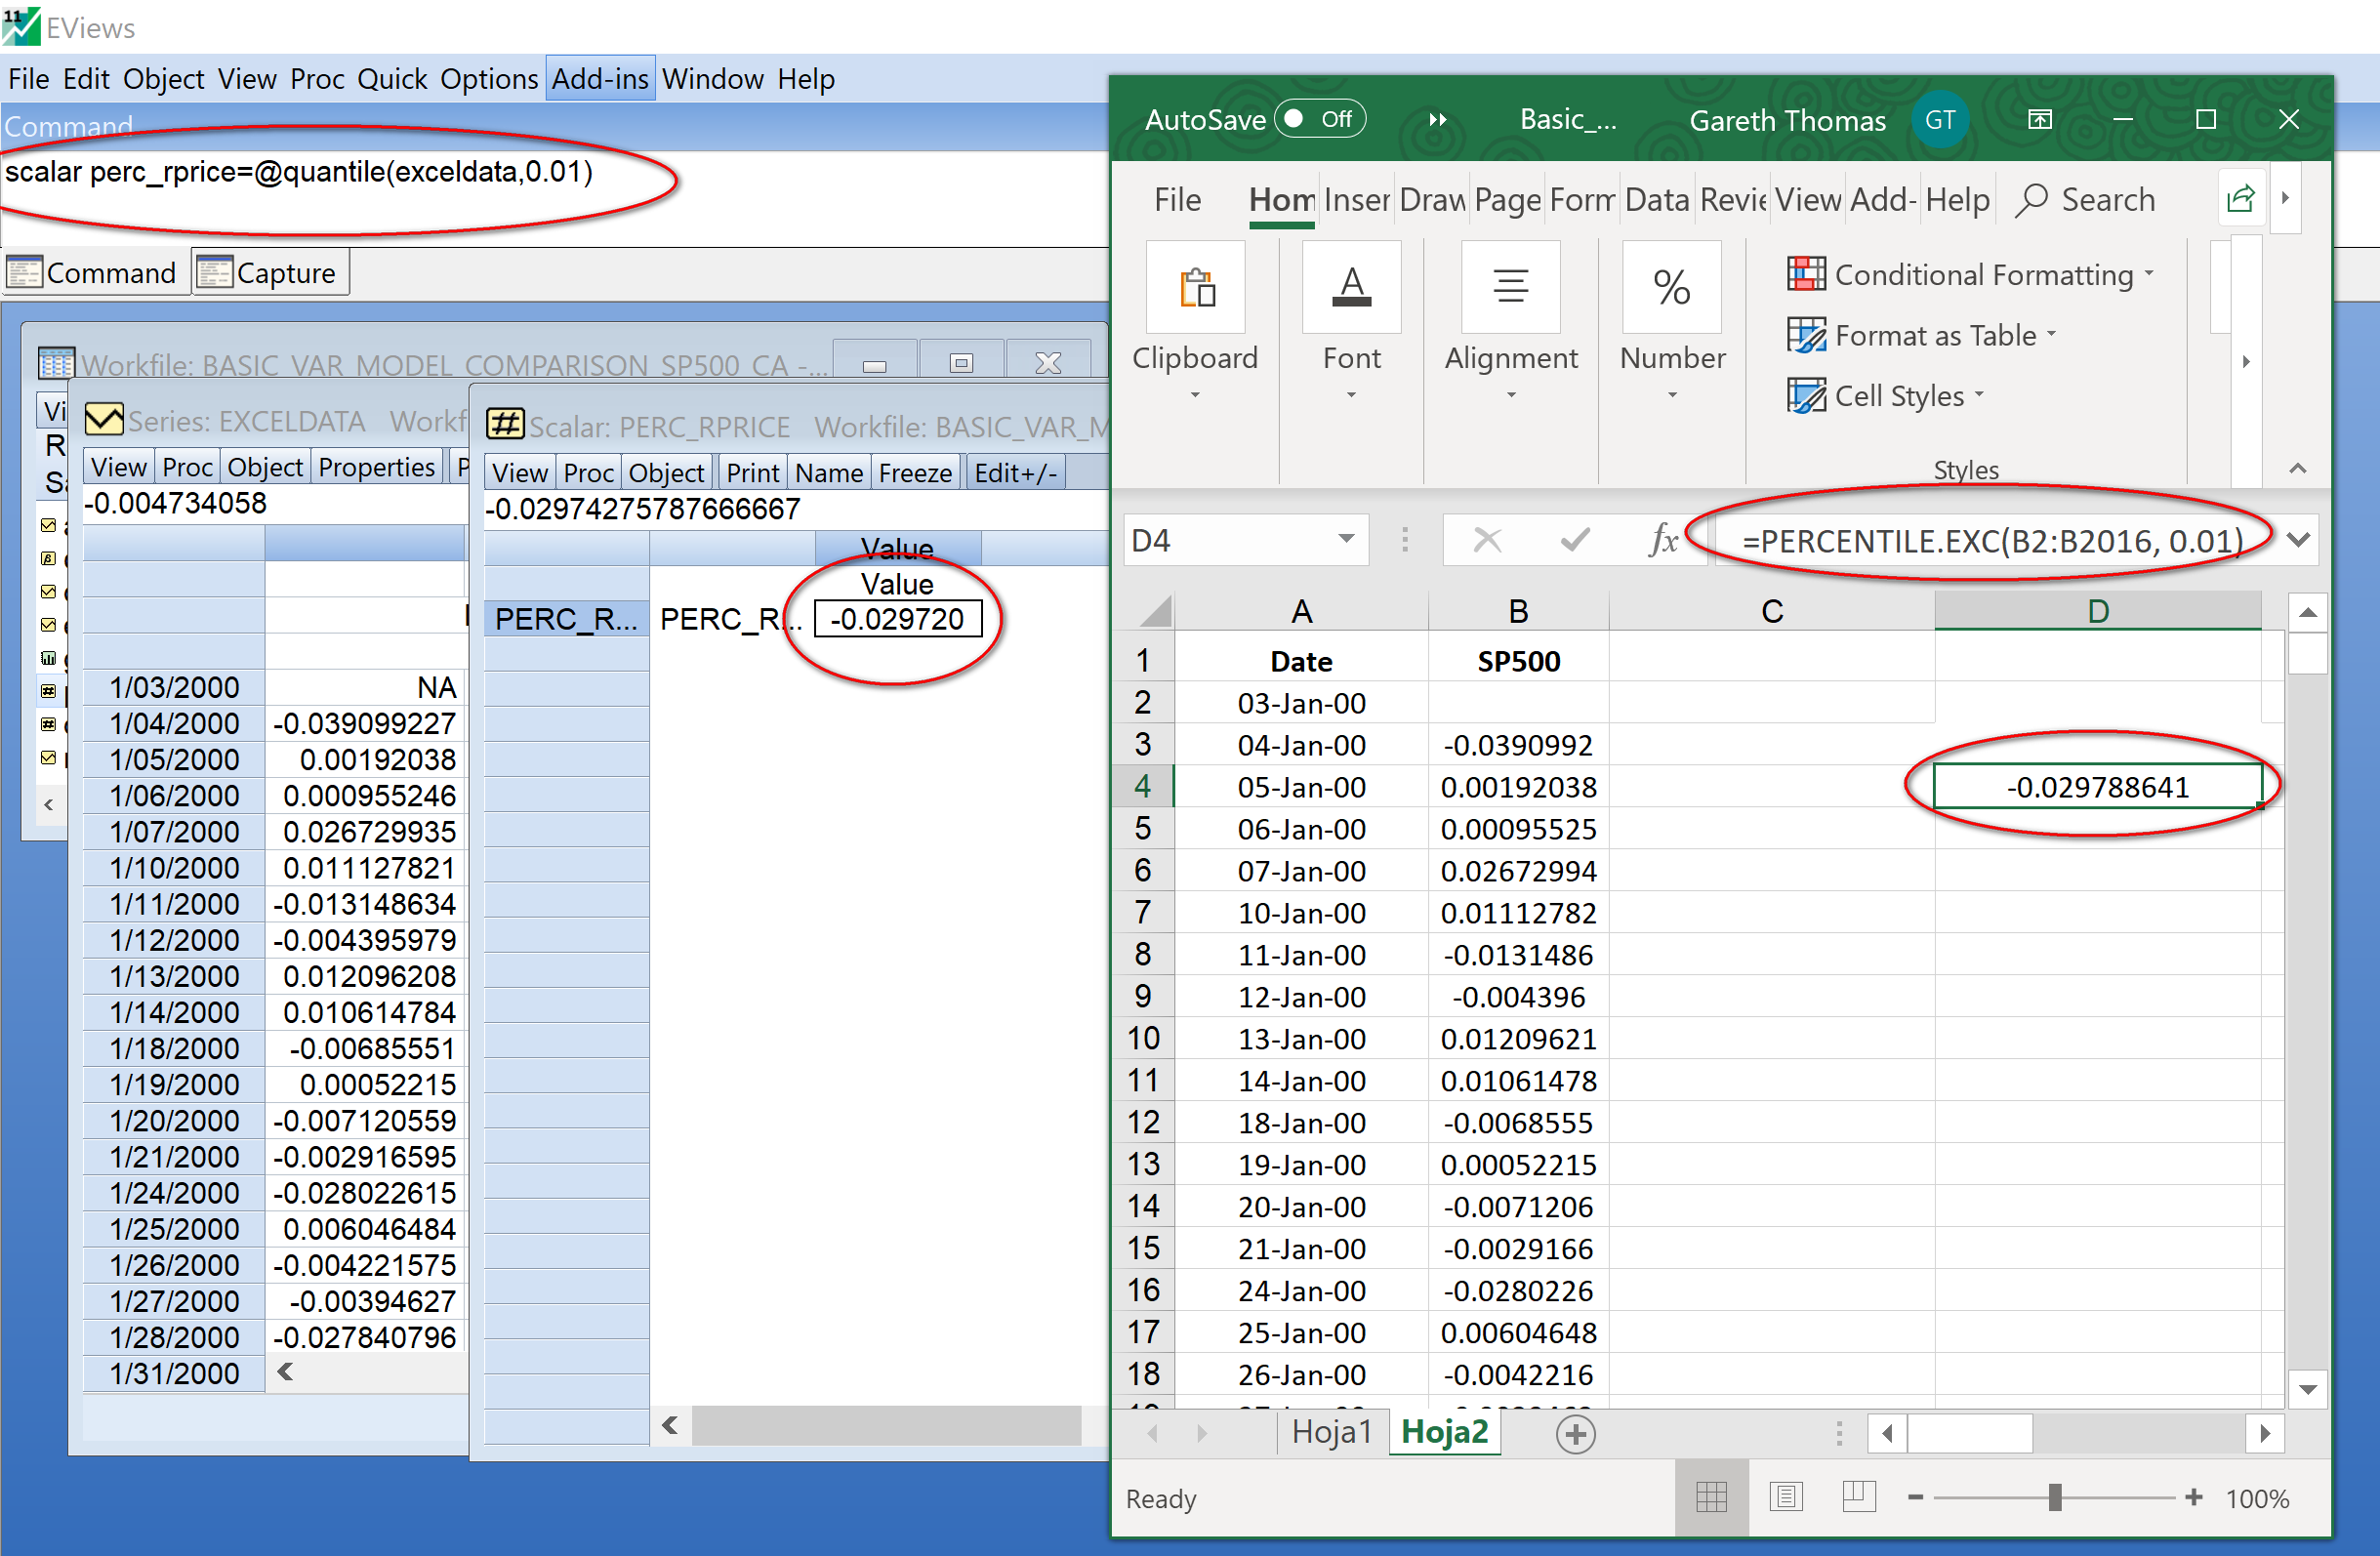Switch to Page Layout view icon

coord(1785,1497)
